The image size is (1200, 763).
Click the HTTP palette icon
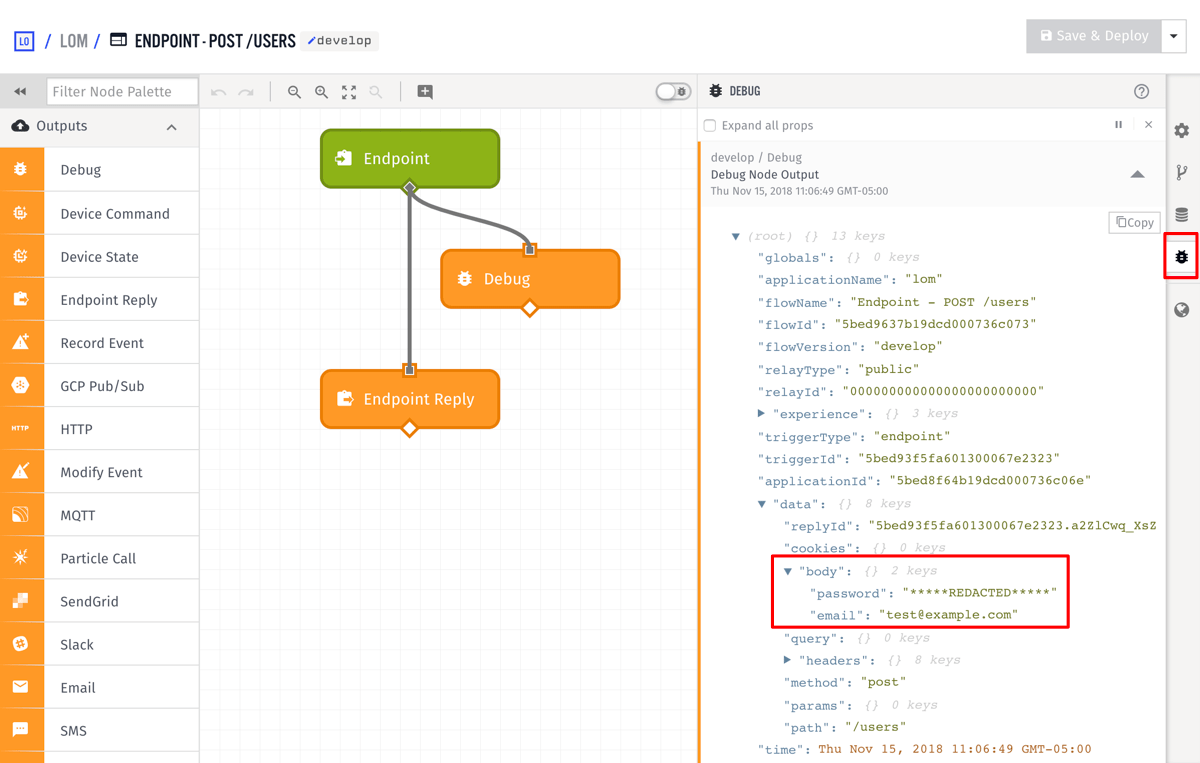click(x=21, y=428)
